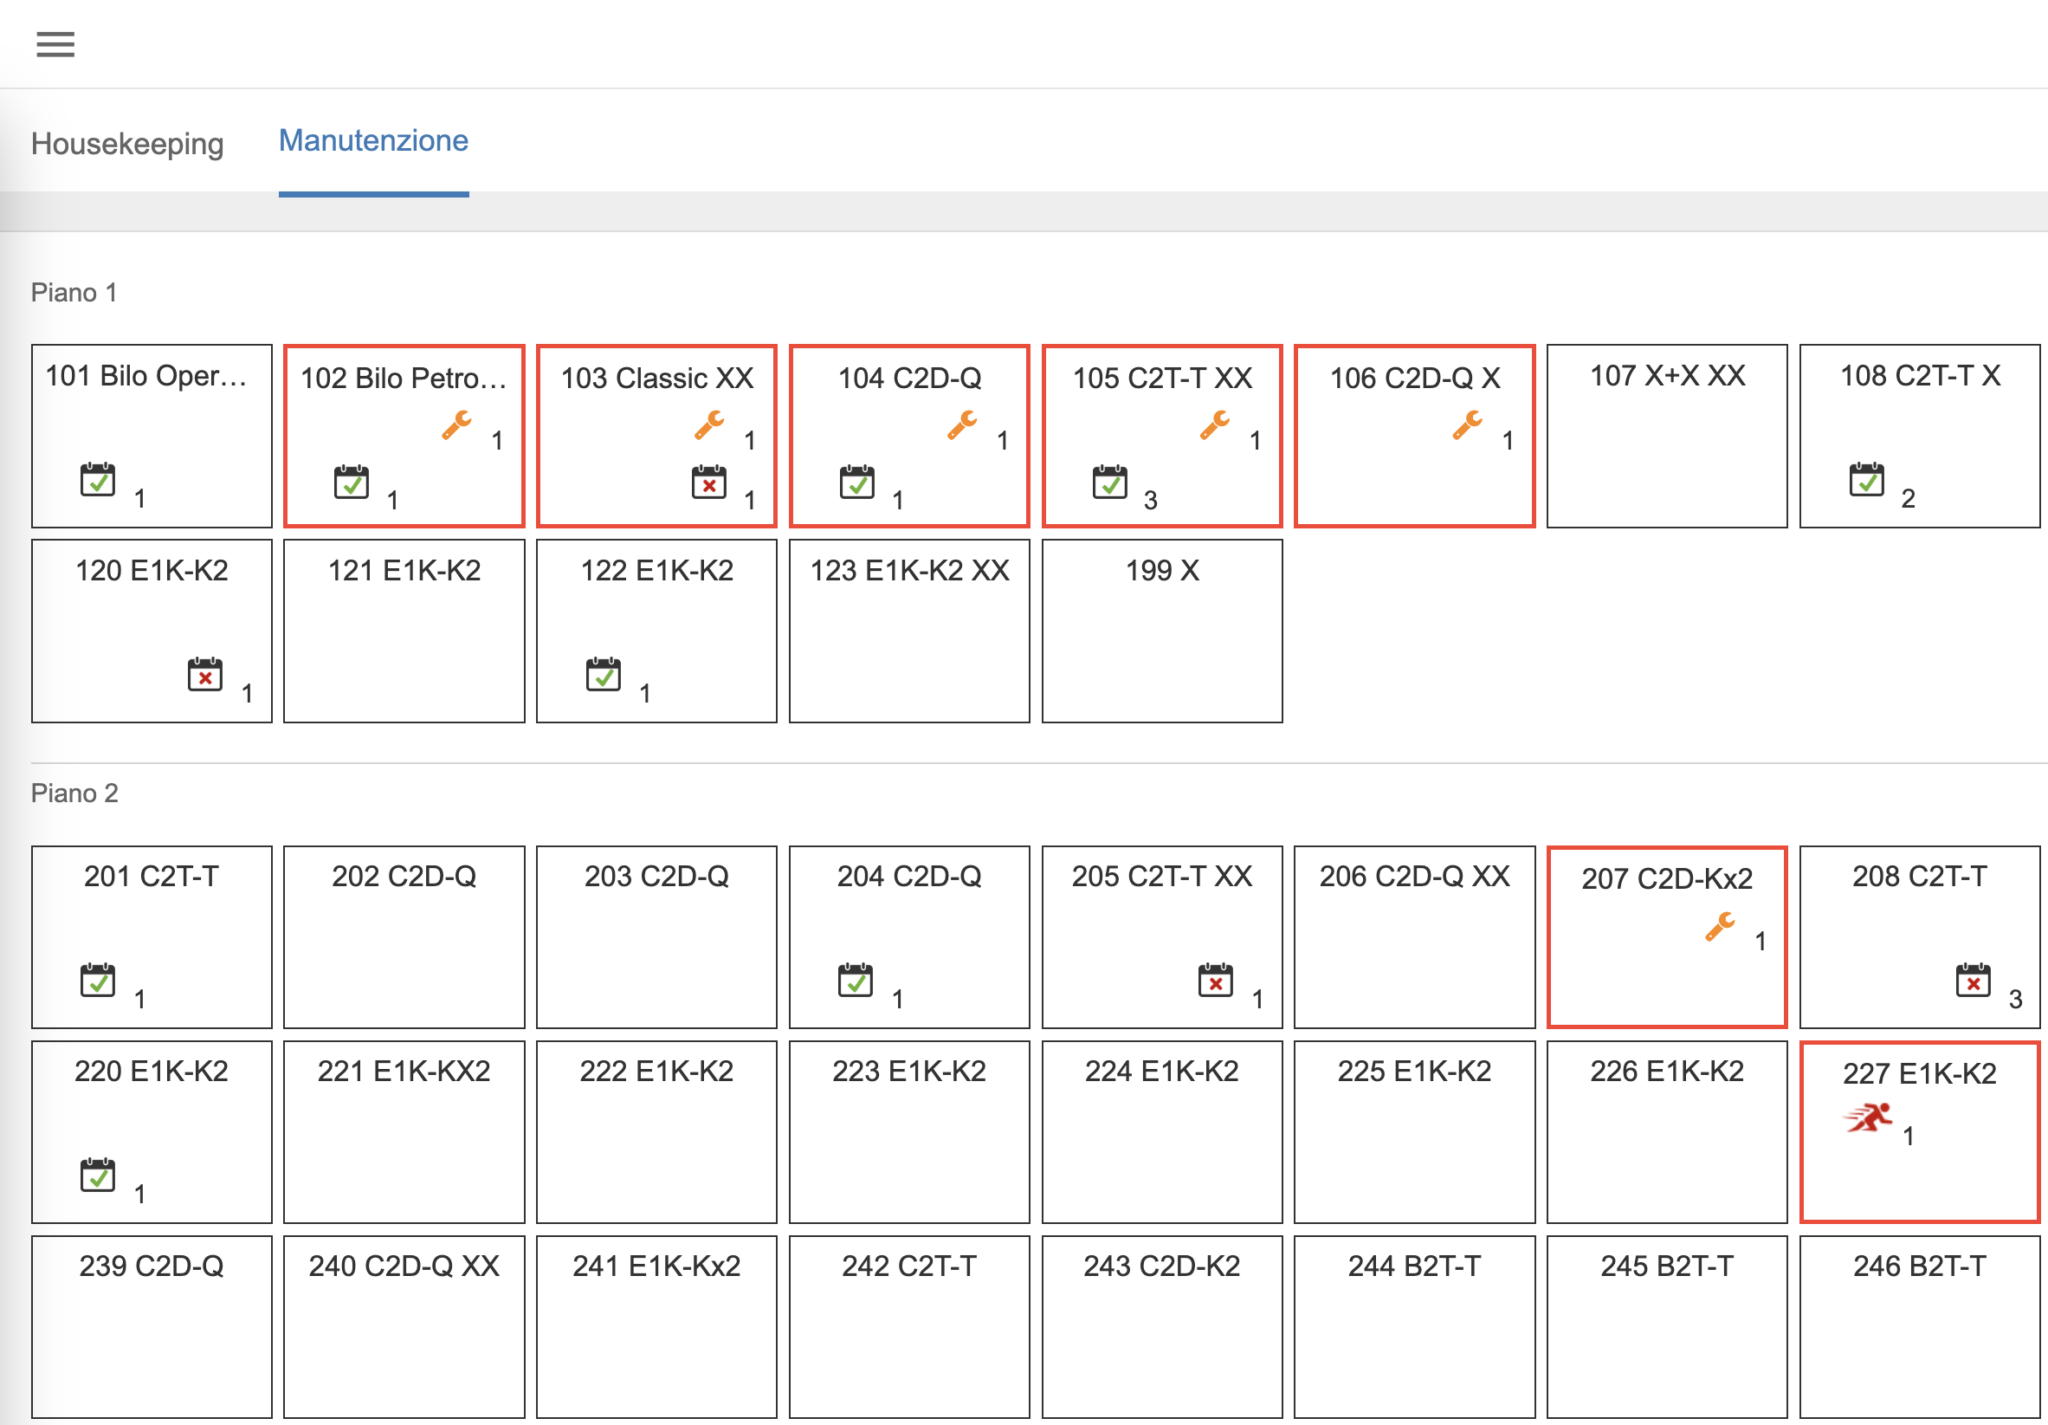Screen dimensions: 2048x1425
Task: Click green-check calendar icon in room 201
Action: coord(98,980)
